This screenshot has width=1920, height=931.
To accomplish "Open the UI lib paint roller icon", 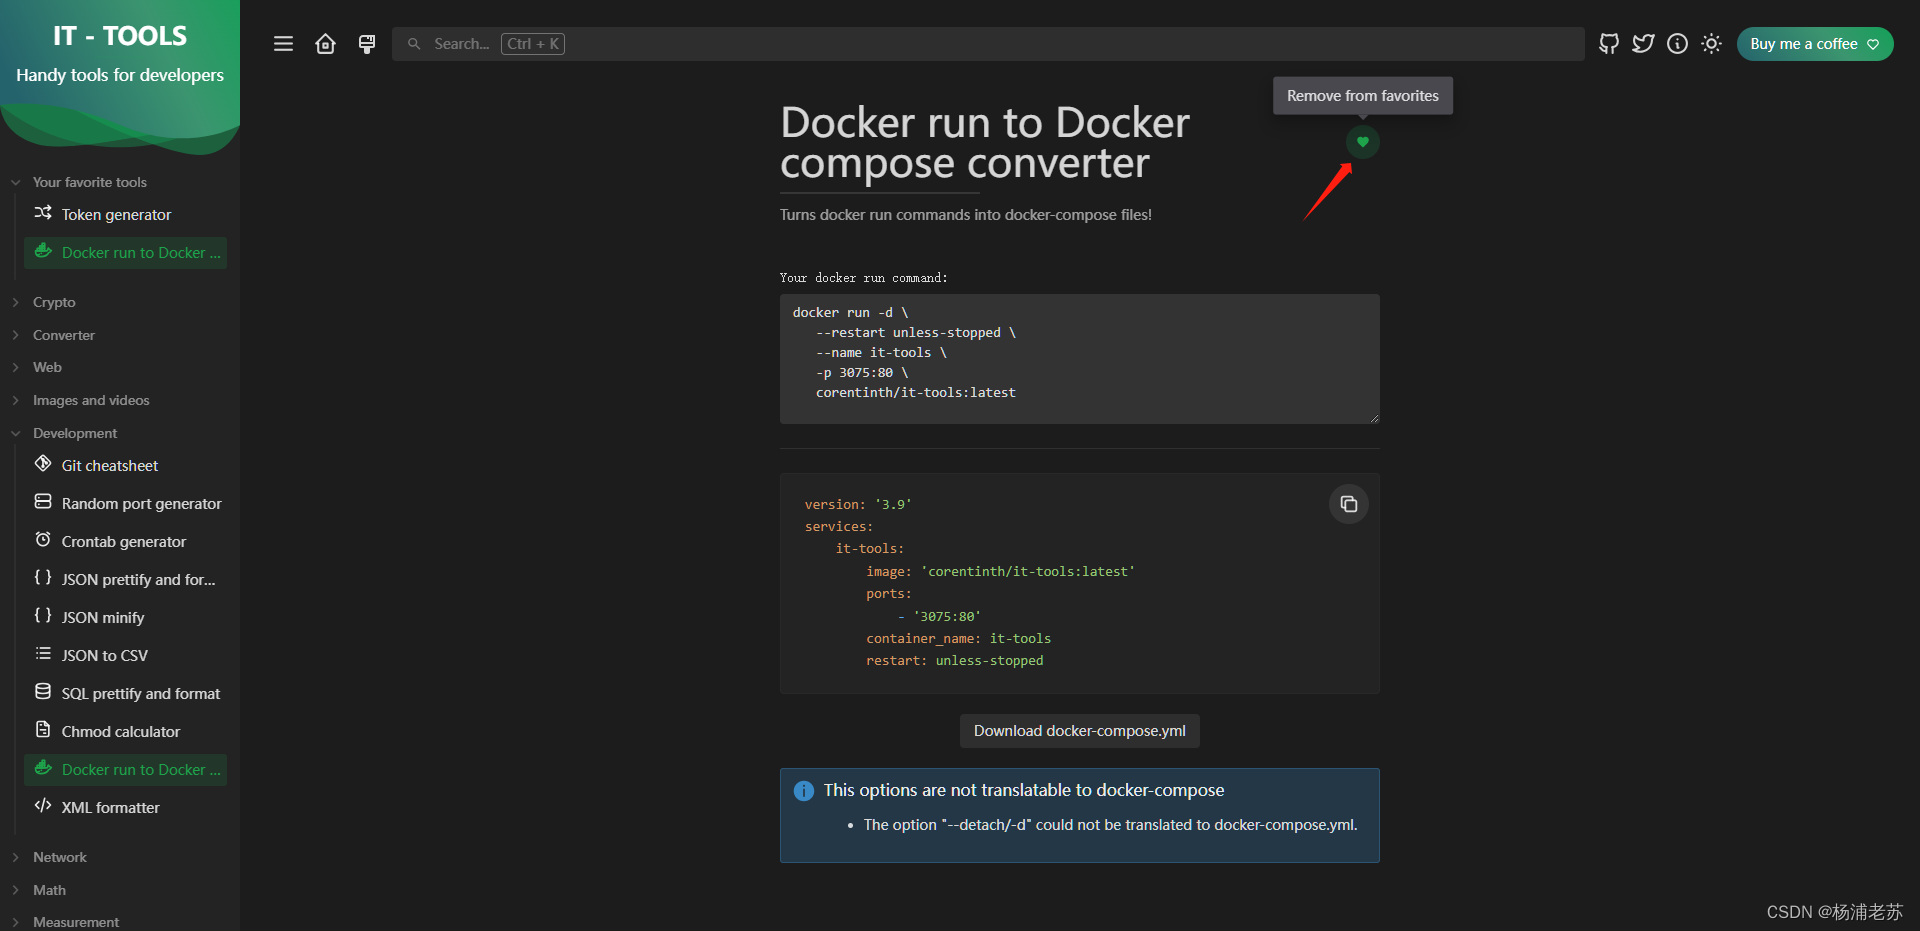I will 367,44.
